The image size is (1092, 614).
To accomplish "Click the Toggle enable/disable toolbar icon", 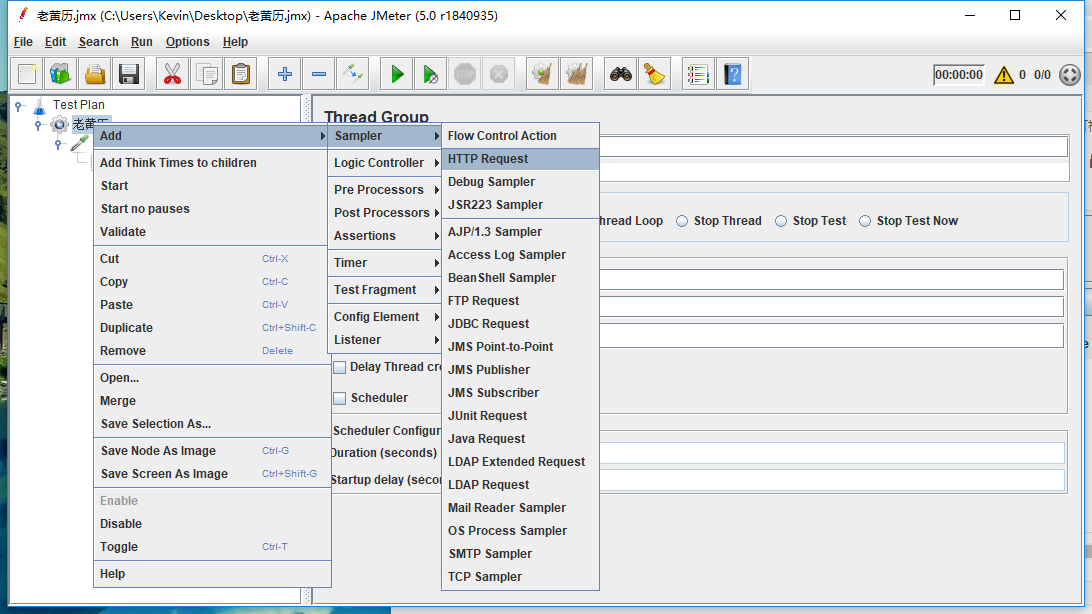I will pos(353,74).
